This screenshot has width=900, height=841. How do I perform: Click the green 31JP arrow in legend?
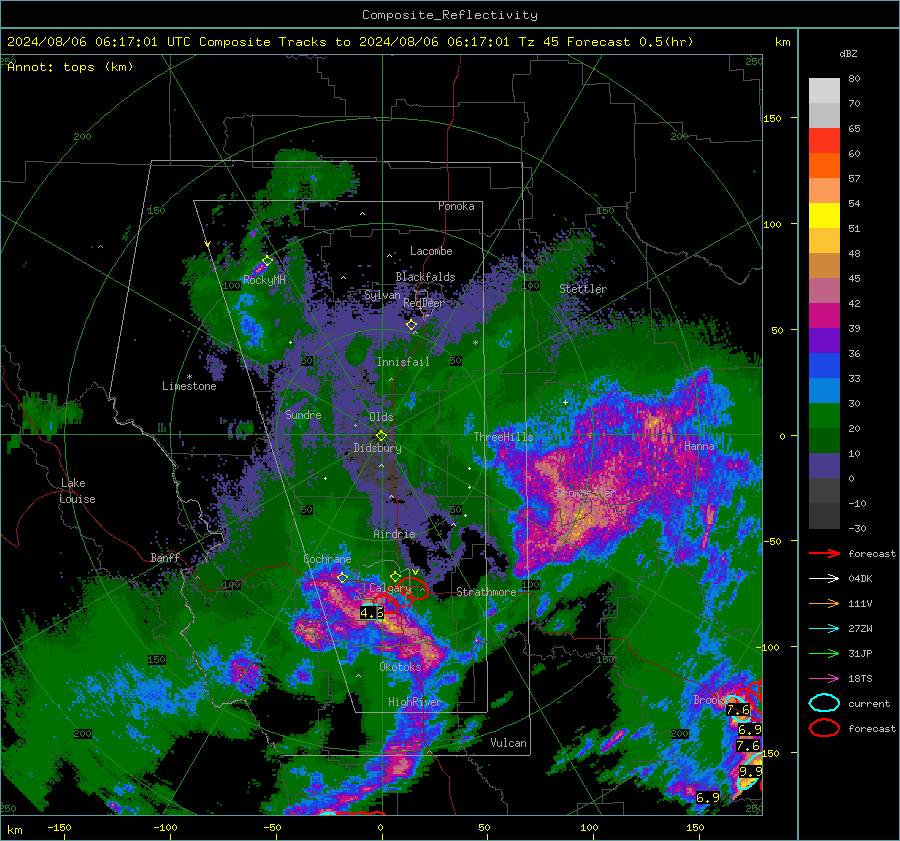pos(824,653)
